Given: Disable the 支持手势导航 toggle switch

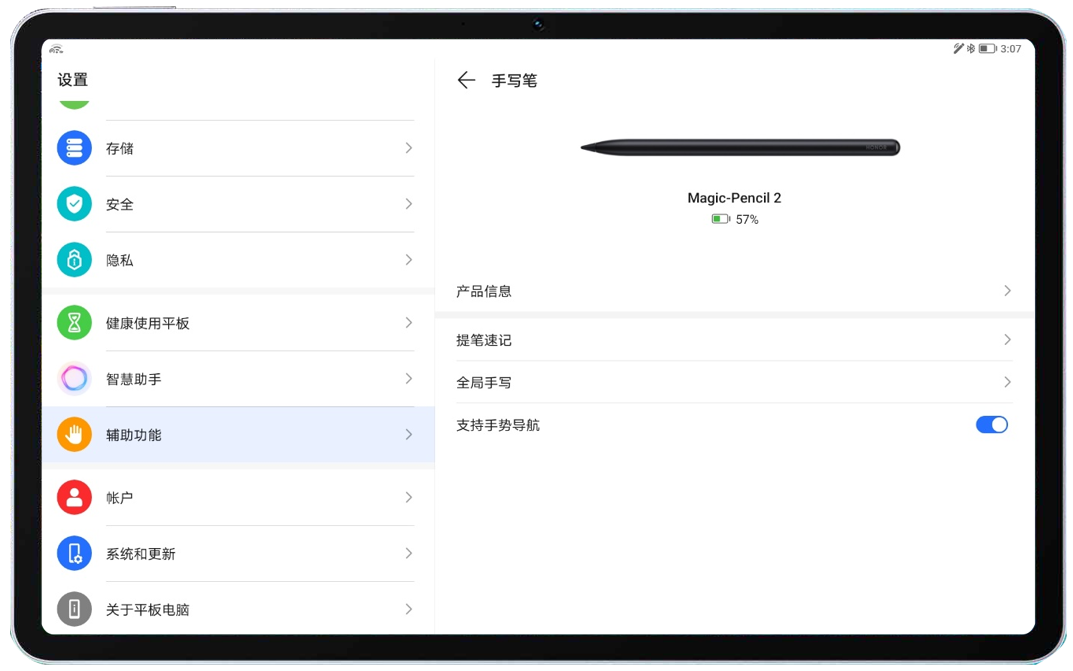Looking at the screenshot, I should 991,425.
